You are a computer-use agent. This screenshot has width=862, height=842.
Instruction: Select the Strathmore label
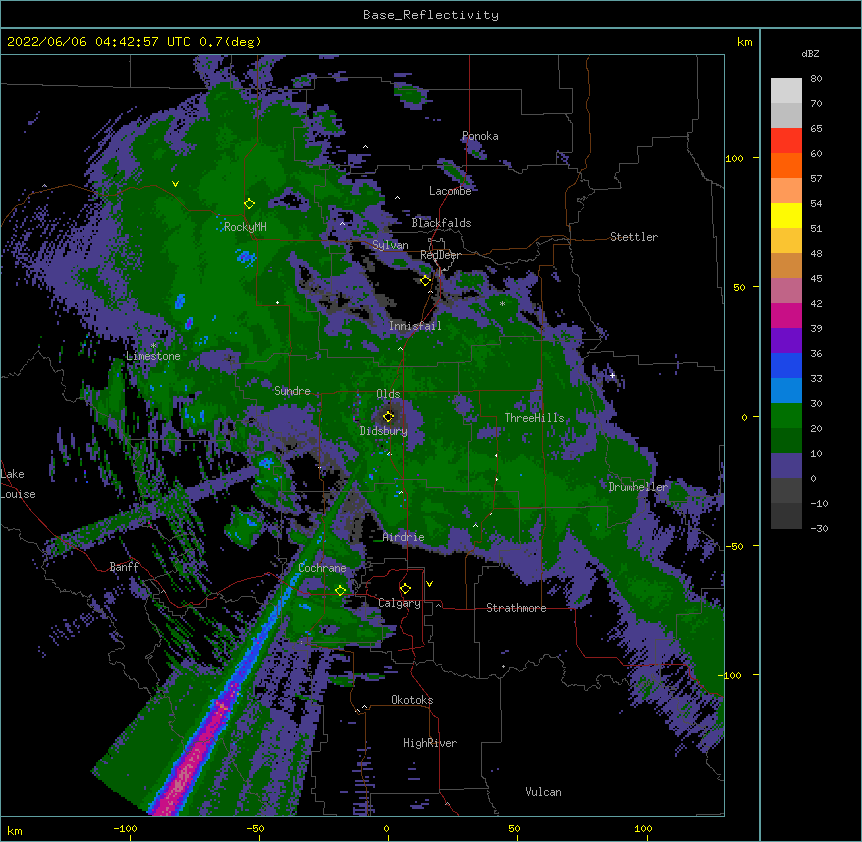[516, 608]
